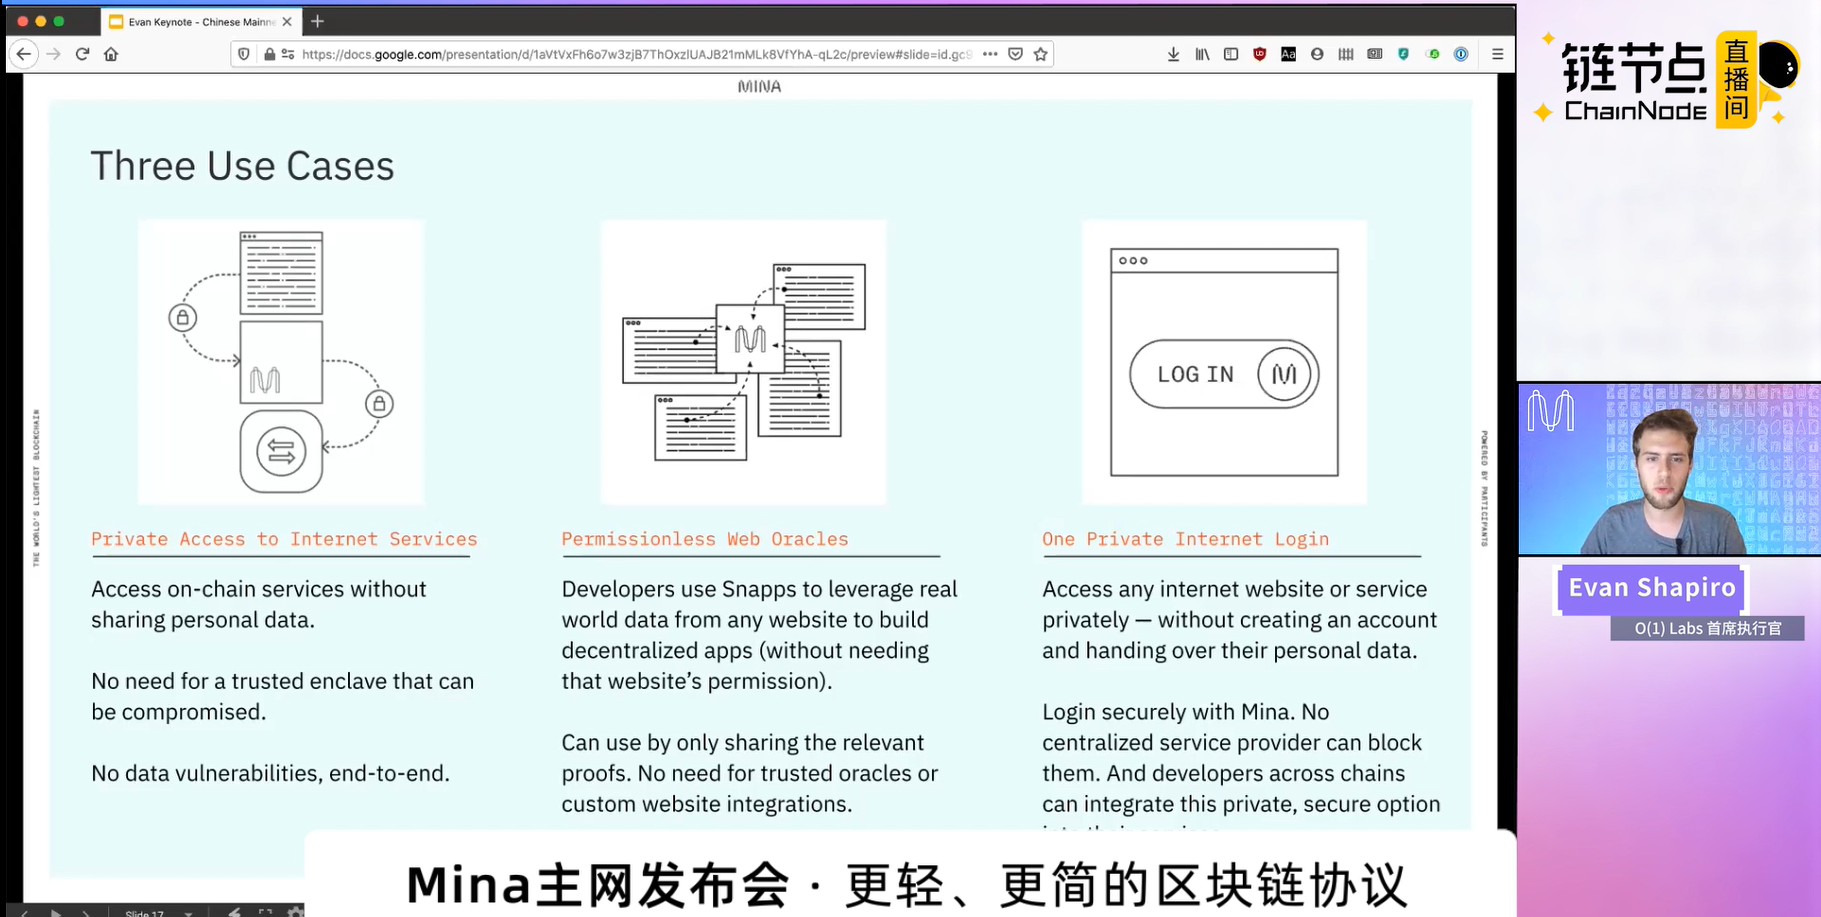Click the Three Use Cases title

(242, 166)
